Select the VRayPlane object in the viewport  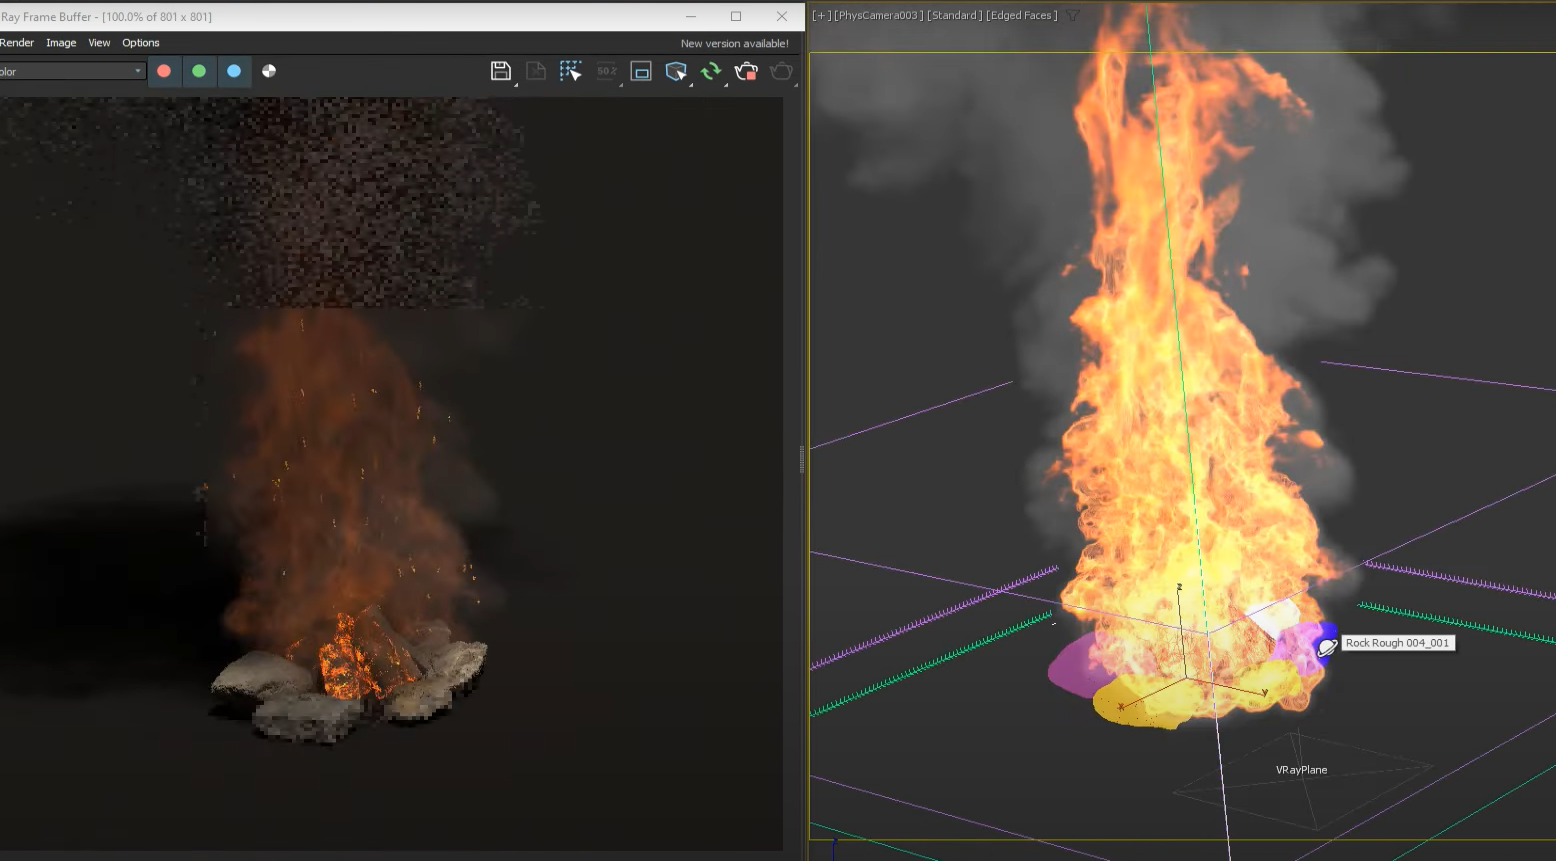click(x=1300, y=770)
